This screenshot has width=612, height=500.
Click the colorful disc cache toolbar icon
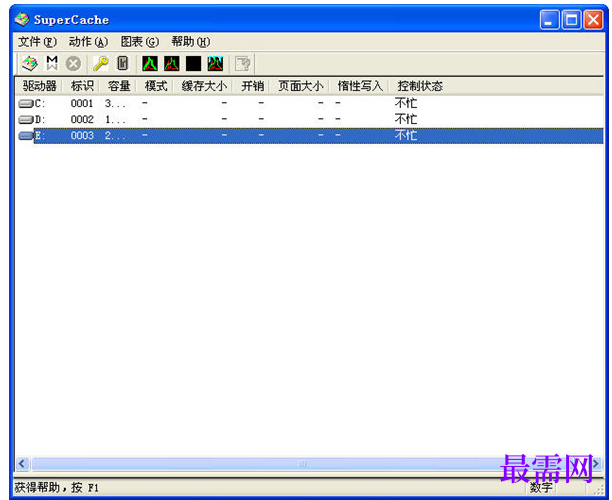30,63
